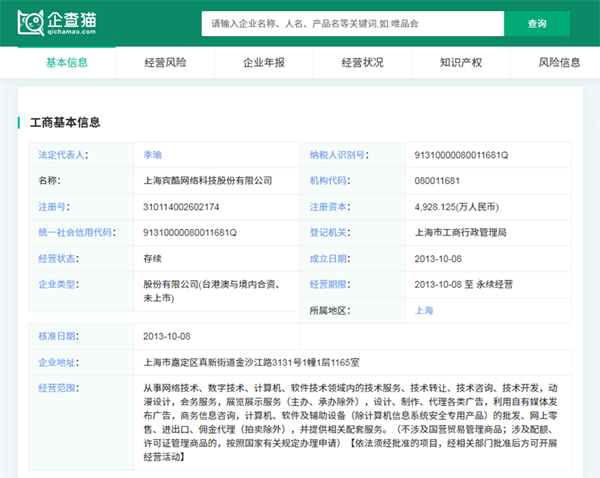The height and width of the screenshot is (478, 600).
Task: Click the taxpayer ID 91310000080011681Q
Action: [x=461, y=156]
